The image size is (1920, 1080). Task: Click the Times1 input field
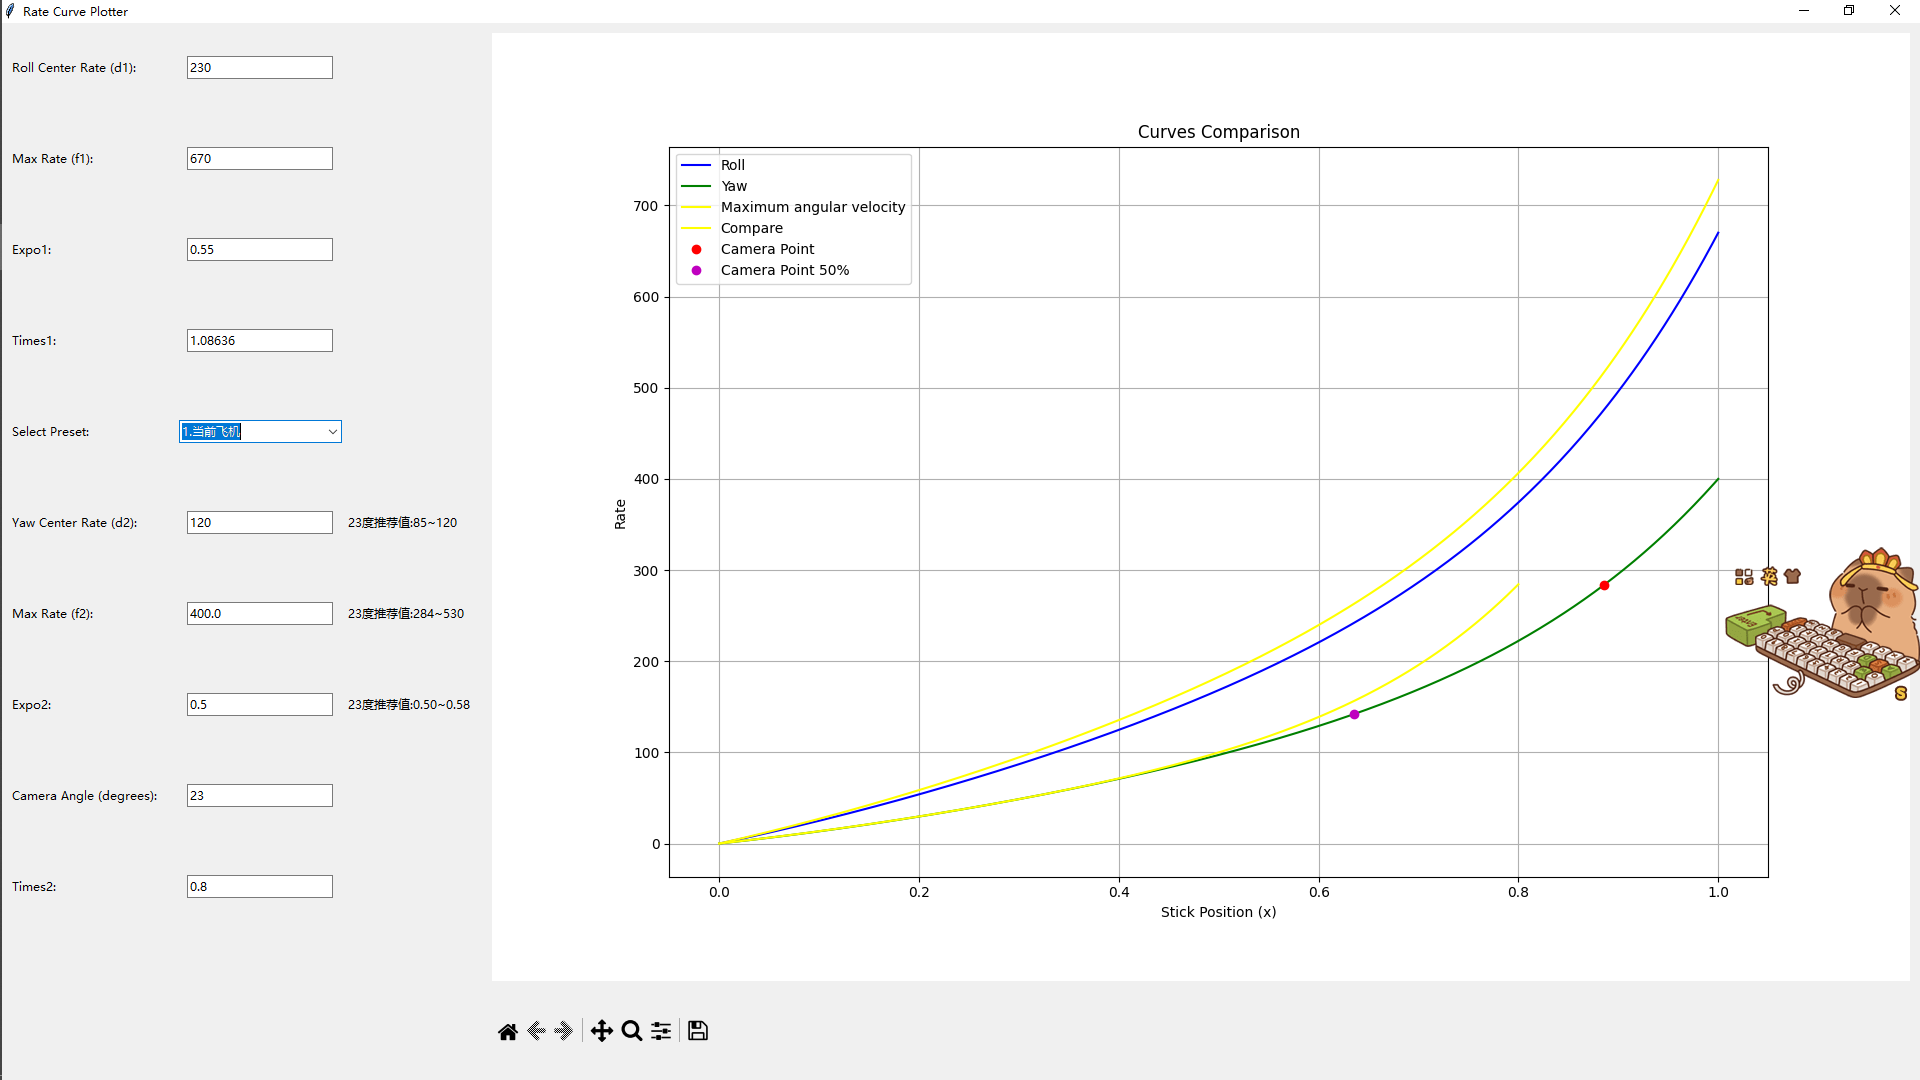click(x=259, y=341)
